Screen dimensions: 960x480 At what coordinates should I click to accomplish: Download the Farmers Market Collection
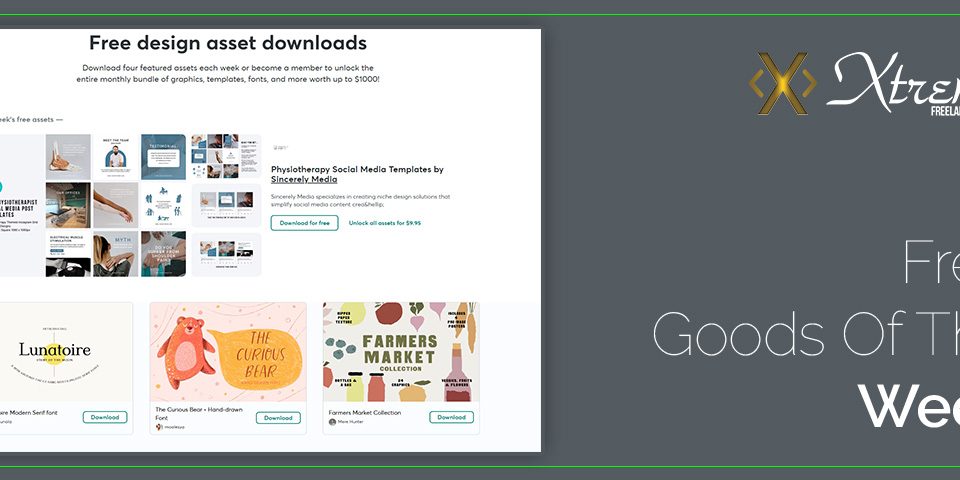[x=451, y=417]
